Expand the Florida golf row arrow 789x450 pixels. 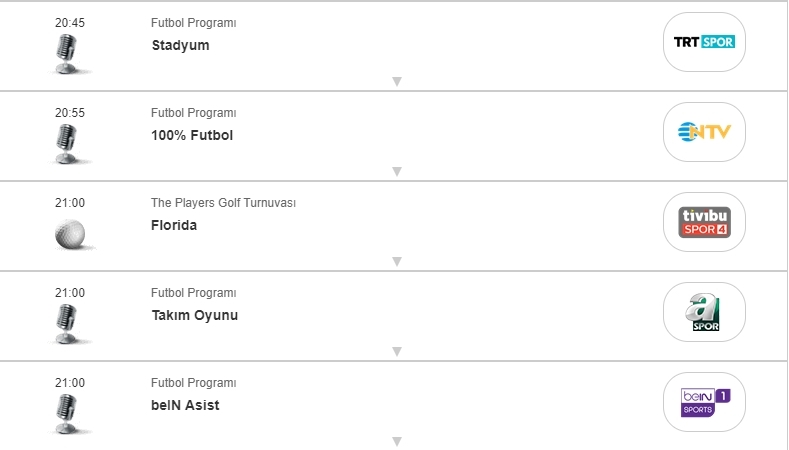[396, 262]
